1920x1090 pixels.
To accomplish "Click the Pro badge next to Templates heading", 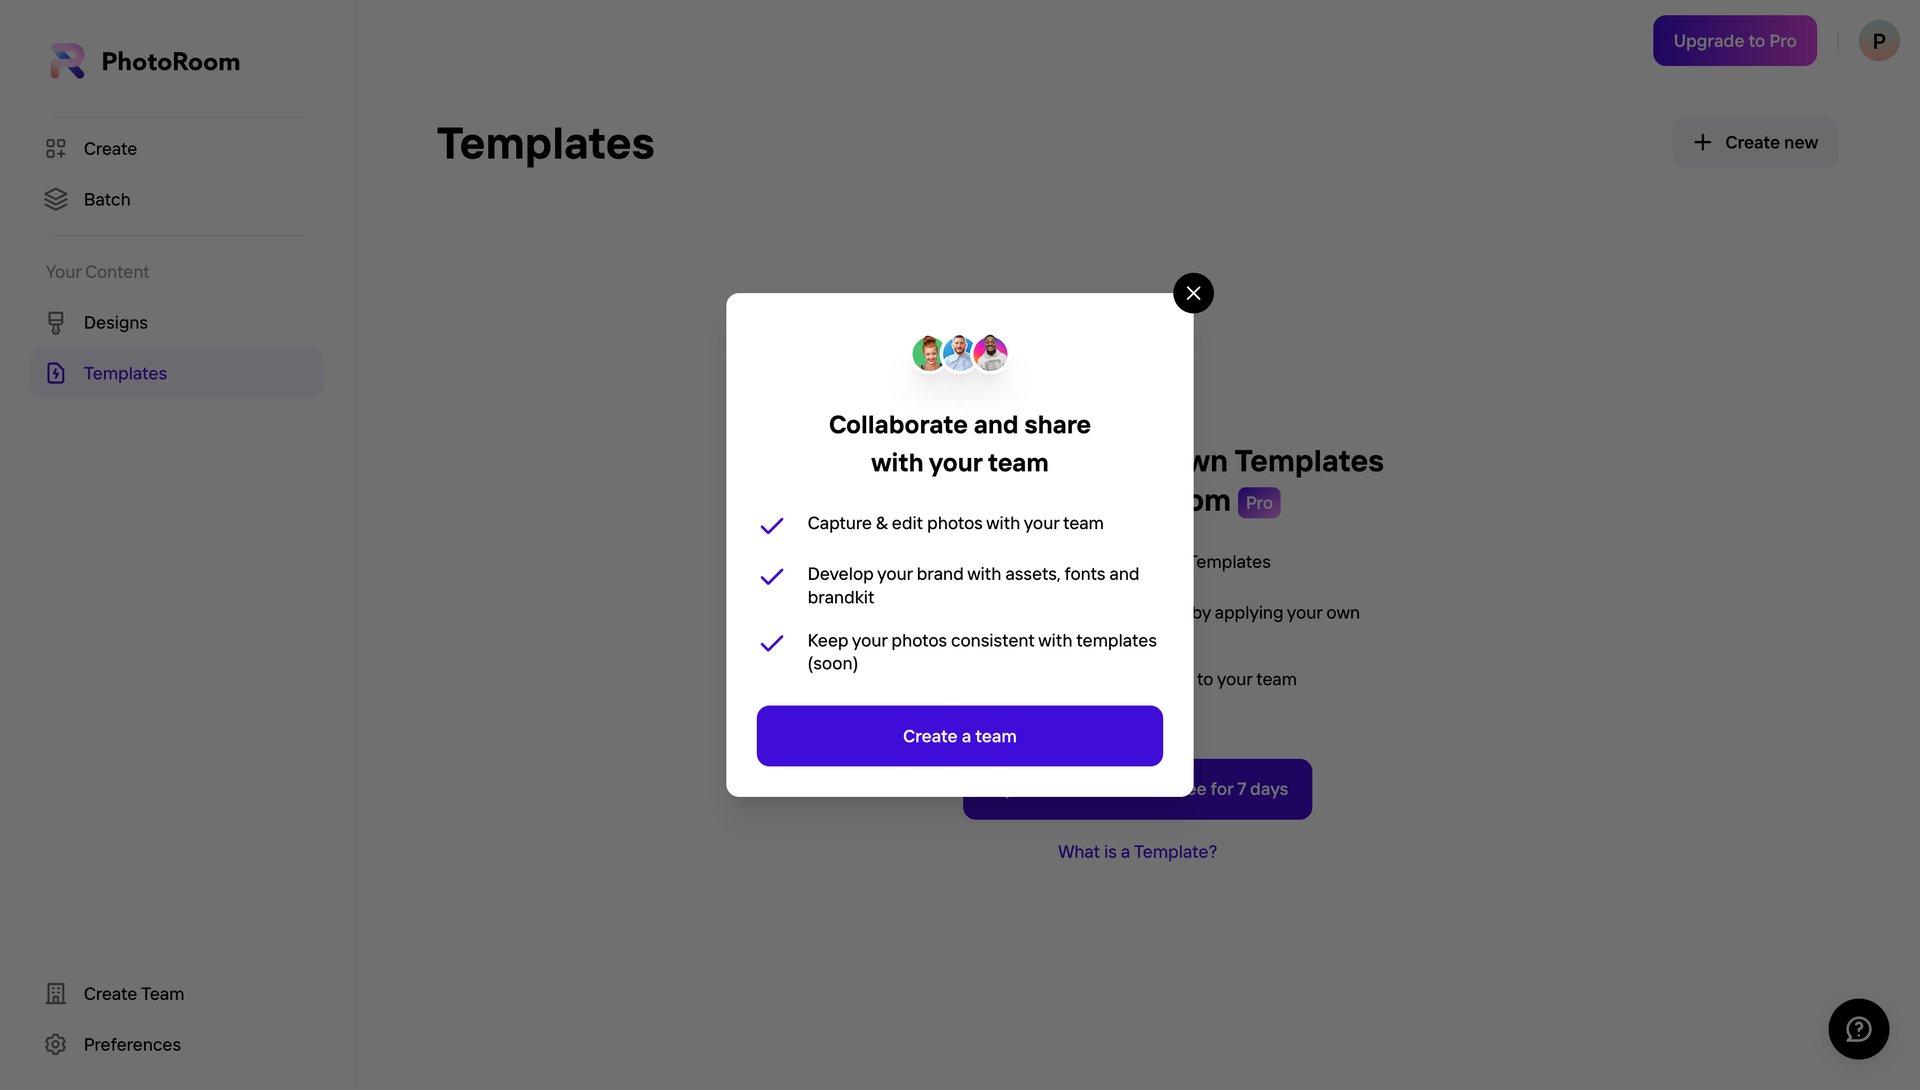I will [x=1259, y=502].
